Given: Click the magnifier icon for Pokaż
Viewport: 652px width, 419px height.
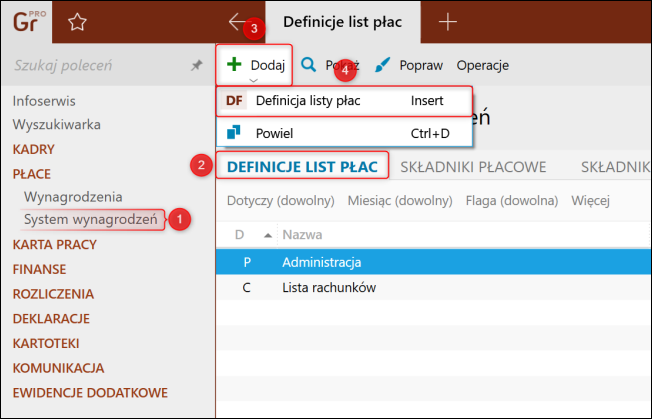Looking at the screenshot, I should click(x=309, y=65).
